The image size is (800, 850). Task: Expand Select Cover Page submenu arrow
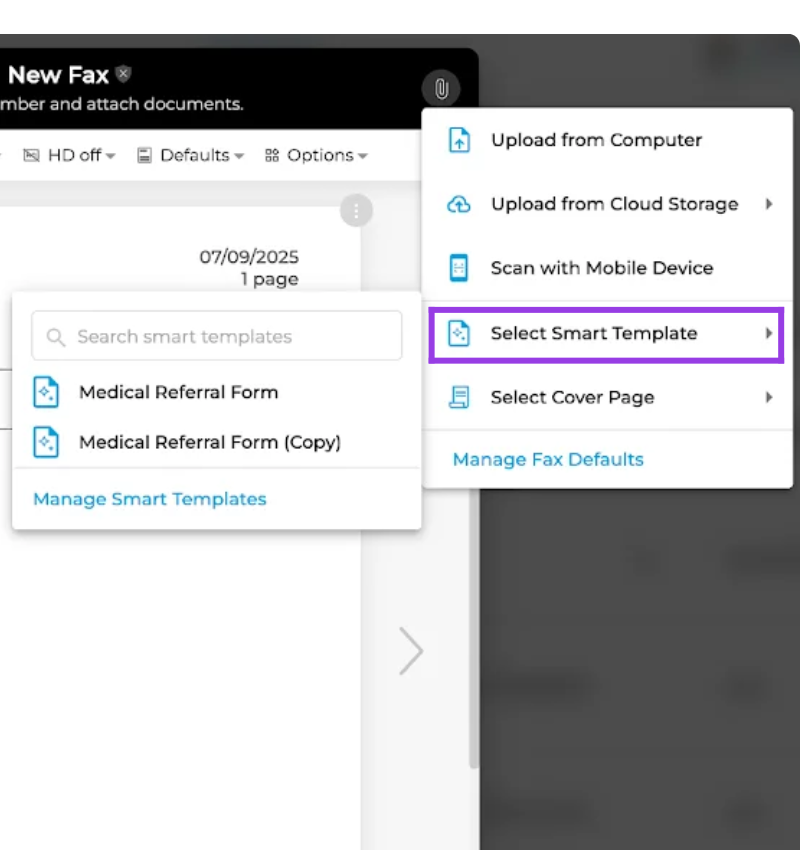click(x=769, y=397)
